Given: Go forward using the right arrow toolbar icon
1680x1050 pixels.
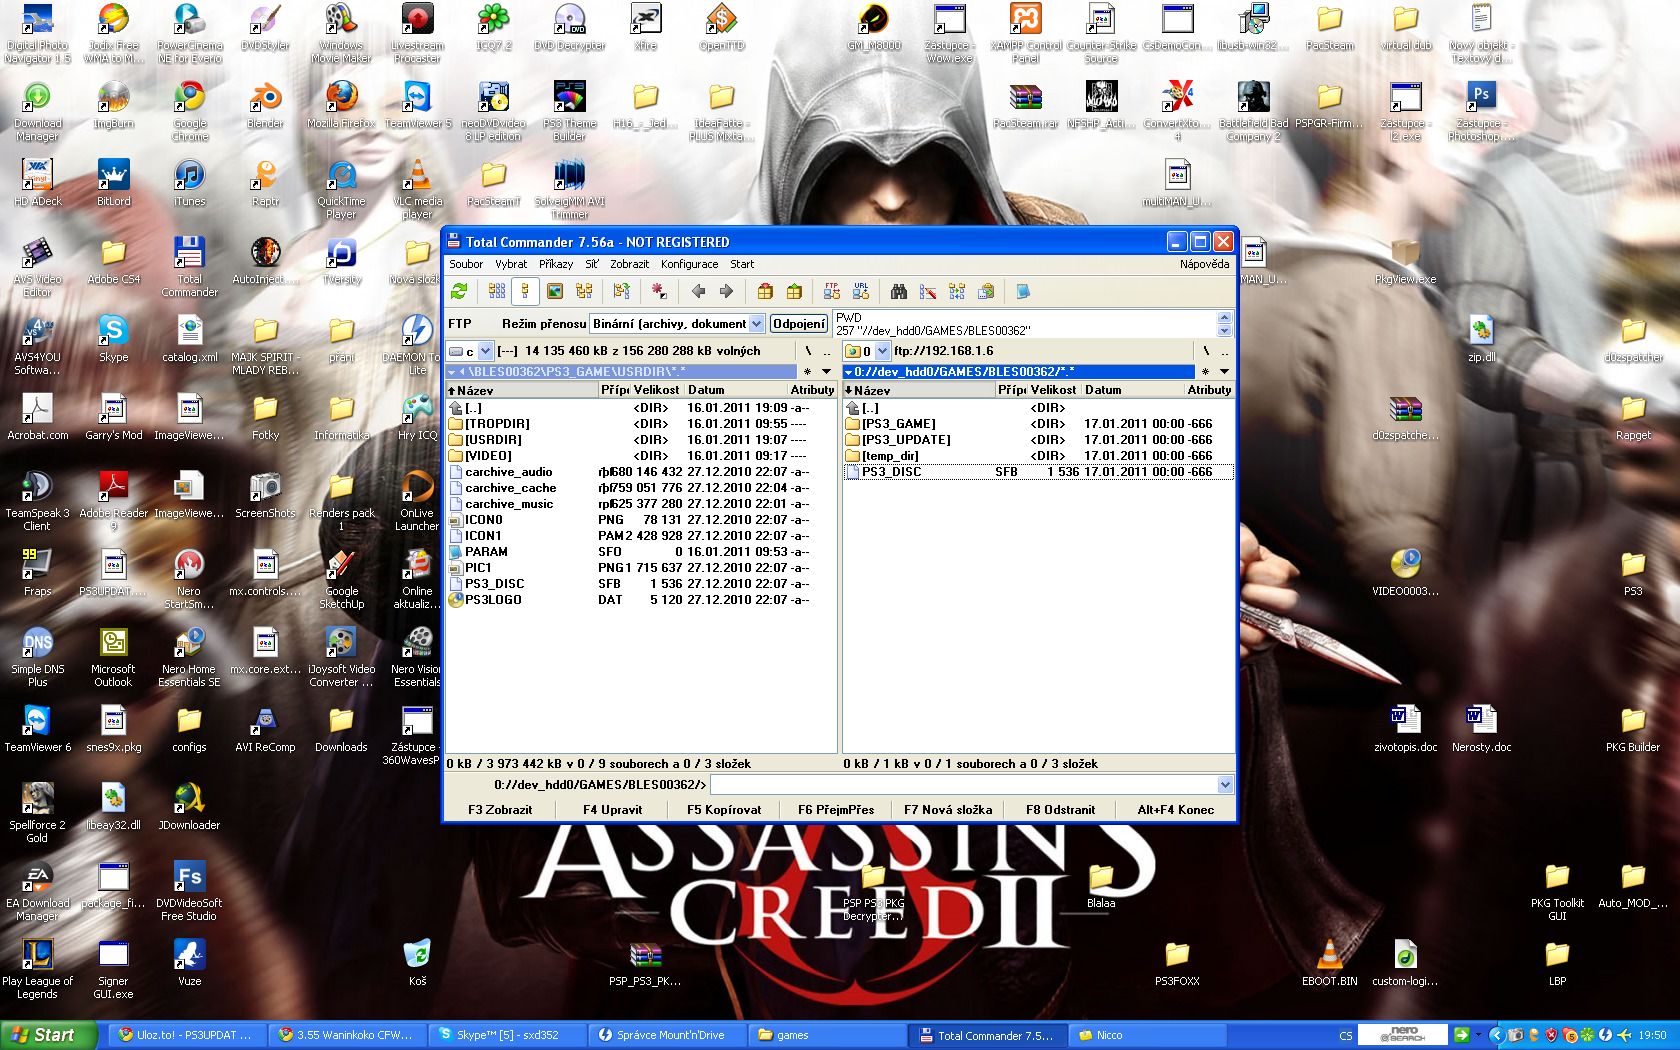Looking at the screenshot, I should (x=726, y=292).
